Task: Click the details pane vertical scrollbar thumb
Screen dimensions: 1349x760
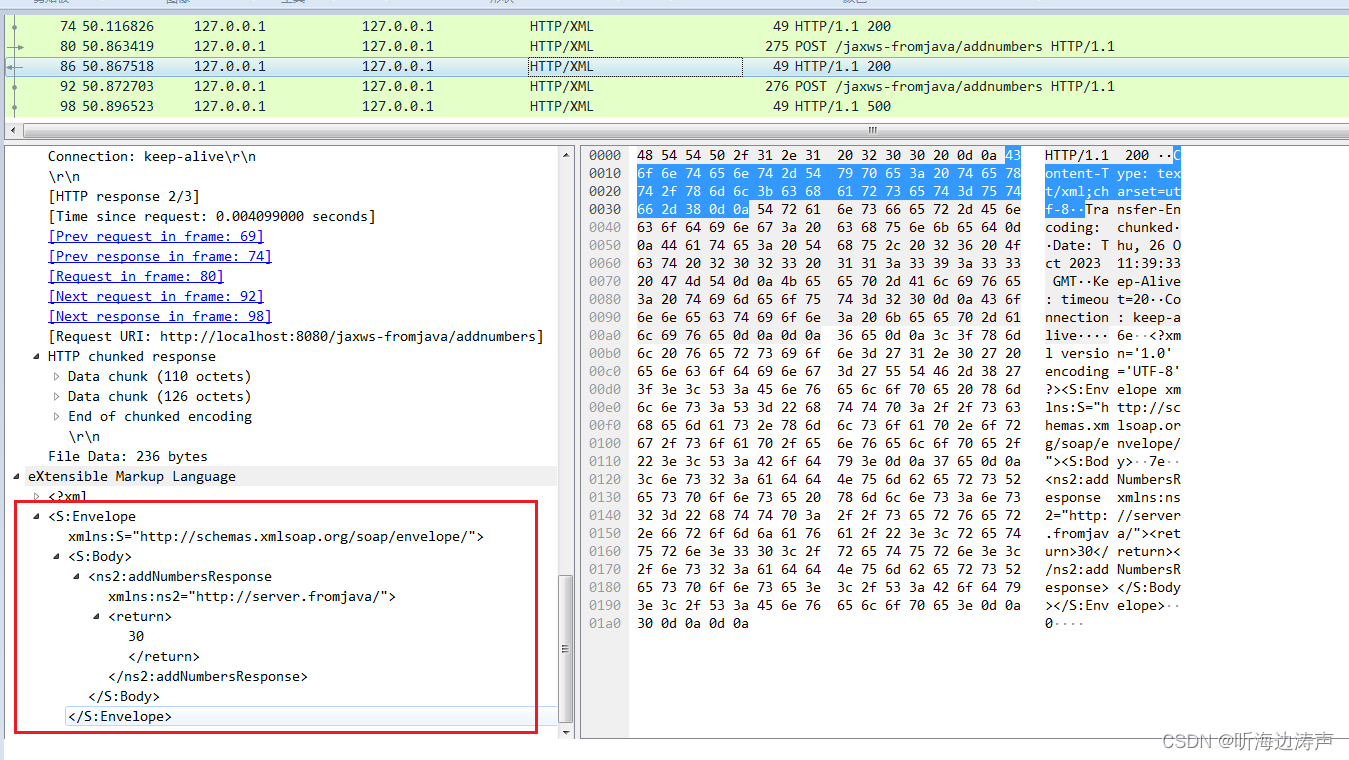Action: (566, 648)
